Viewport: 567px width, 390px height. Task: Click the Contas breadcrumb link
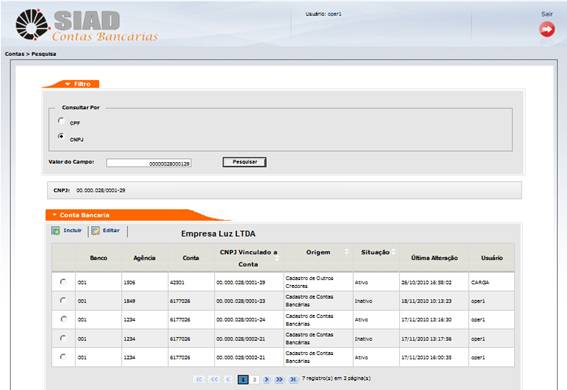(x=14, y=54)
